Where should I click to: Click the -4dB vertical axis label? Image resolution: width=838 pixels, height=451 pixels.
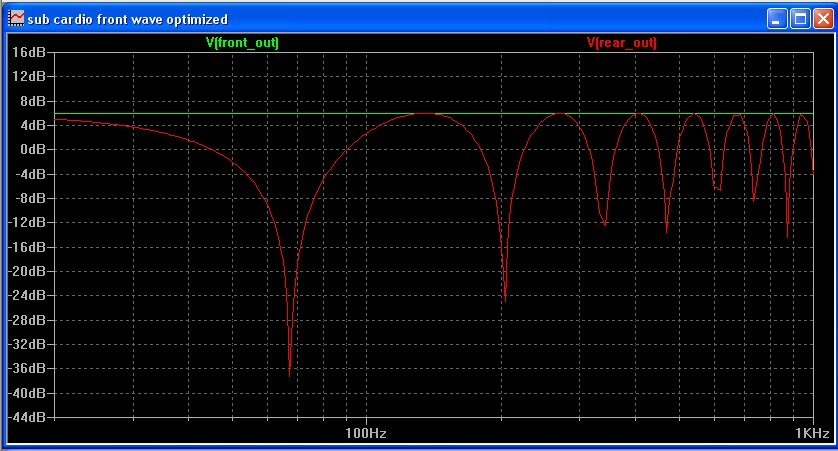[29, 174]
